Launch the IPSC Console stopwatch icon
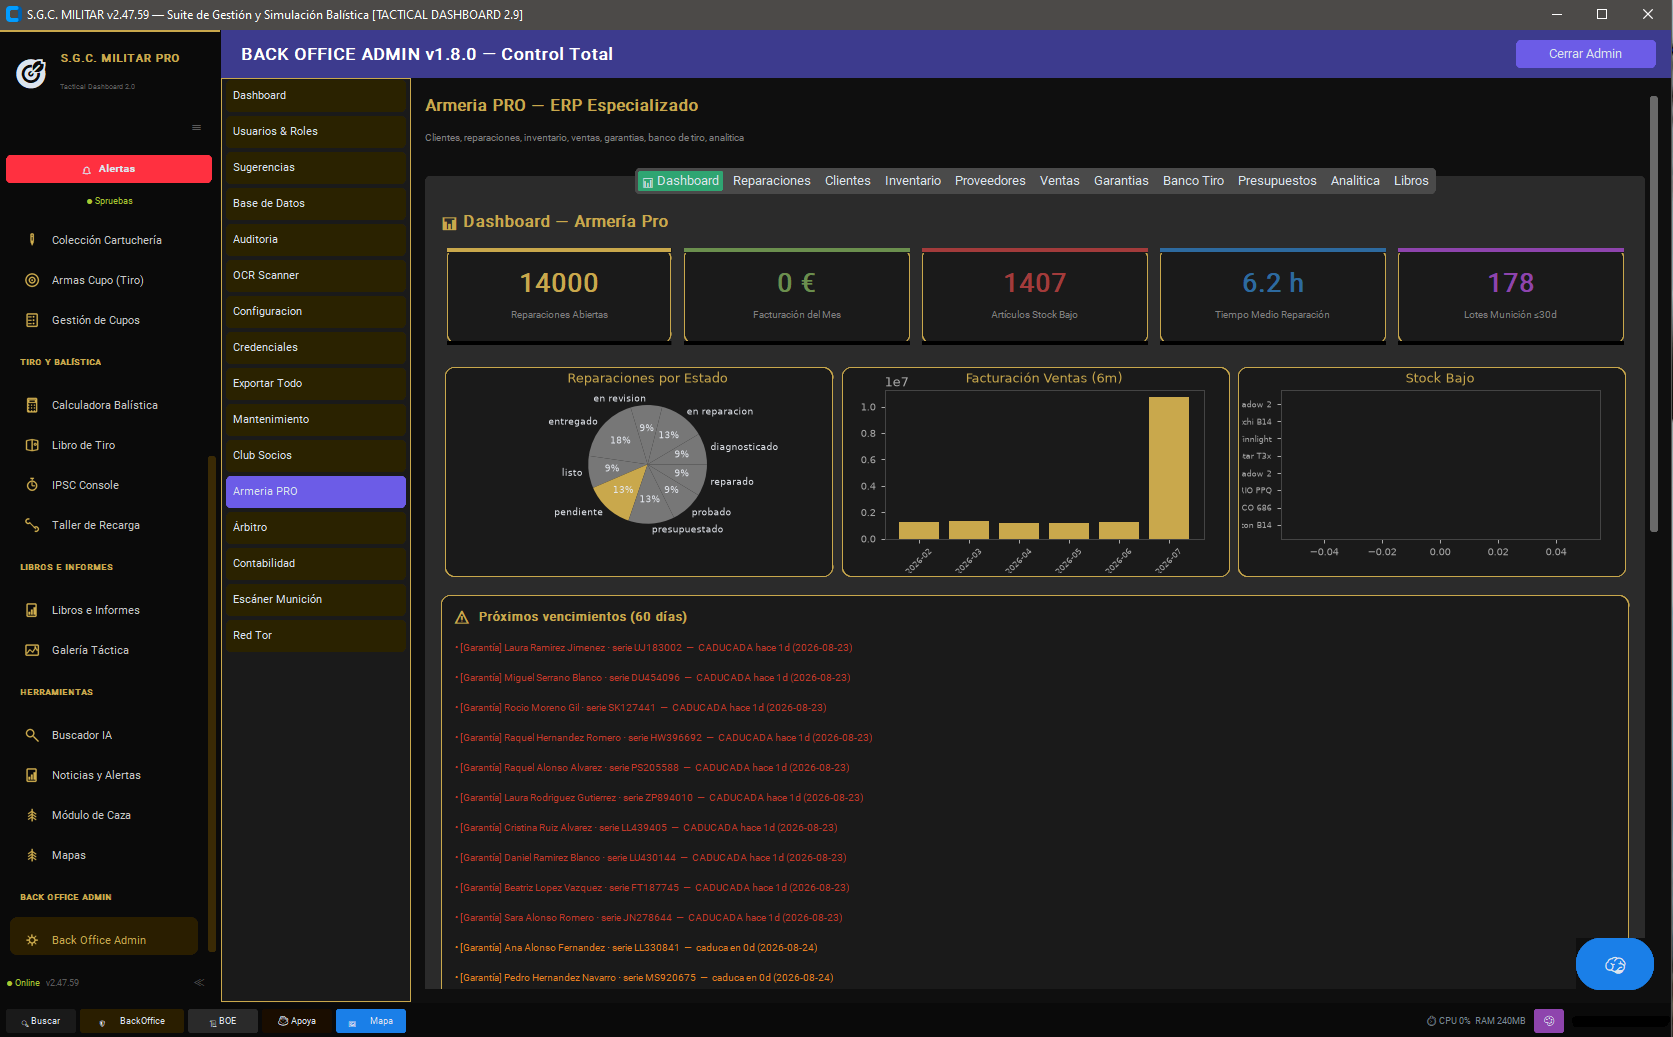 (x=32, y=485)
